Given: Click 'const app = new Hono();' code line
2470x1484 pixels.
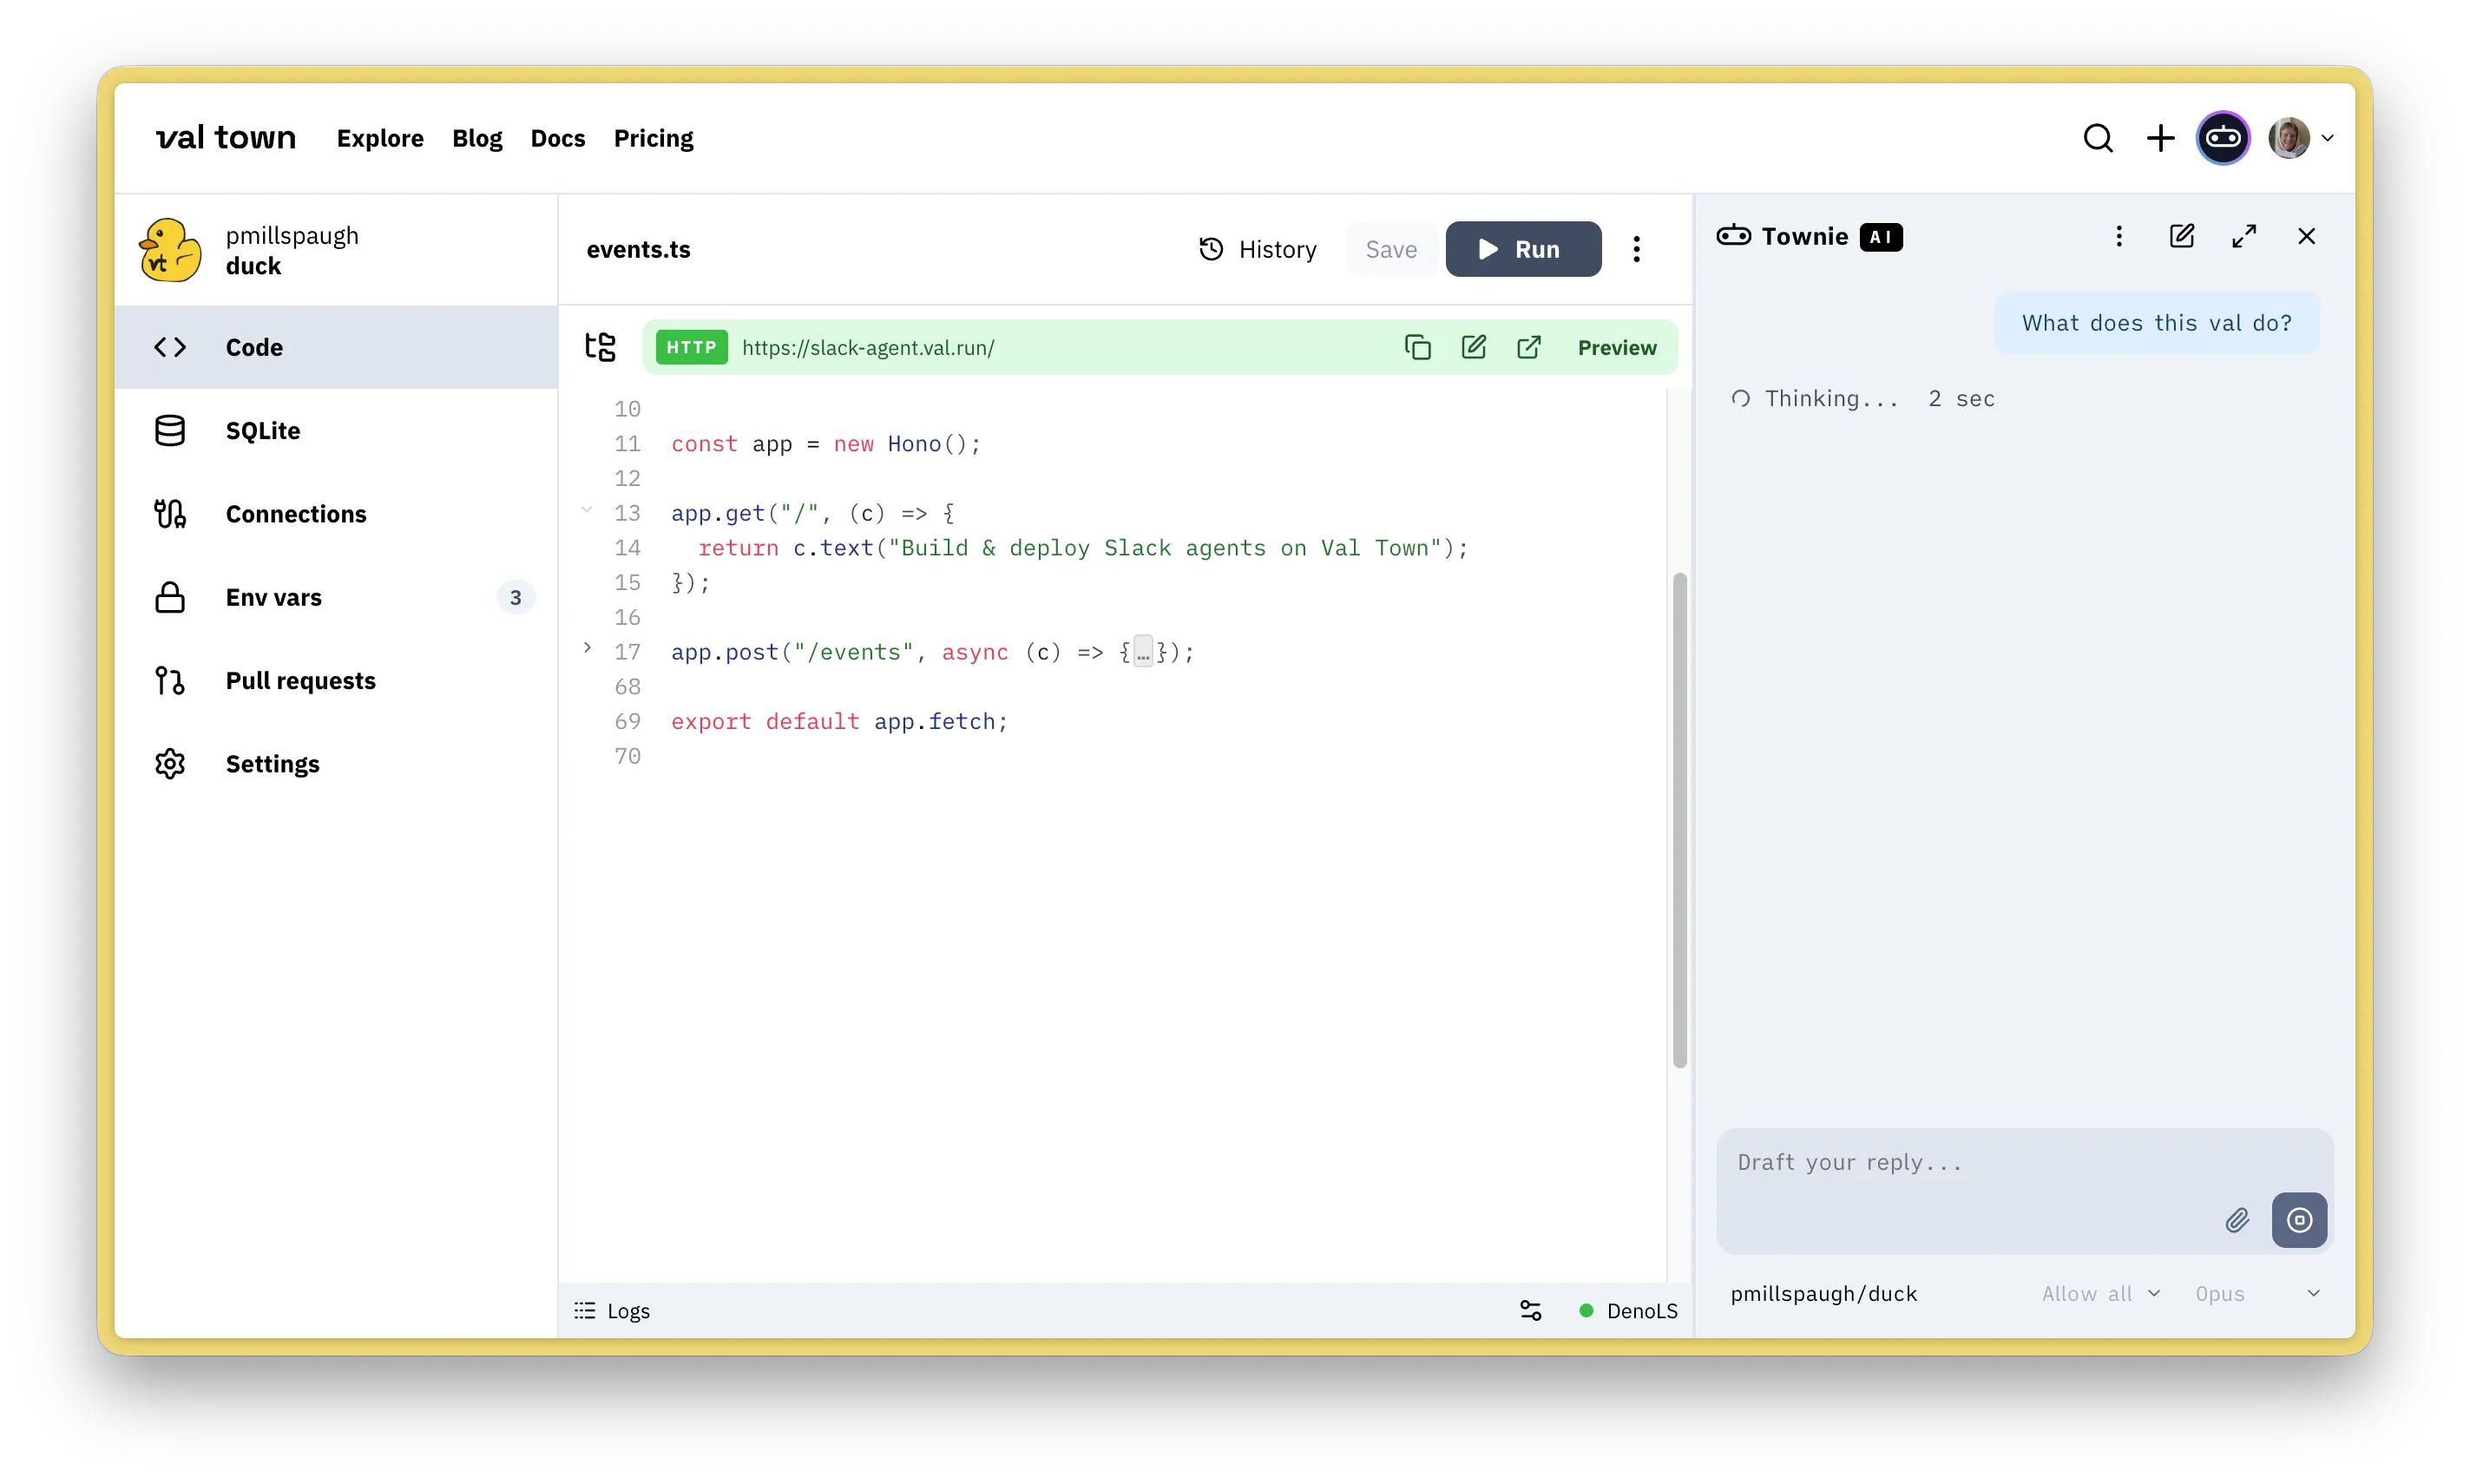Looking at the screenshot, I should coord(825,444).
